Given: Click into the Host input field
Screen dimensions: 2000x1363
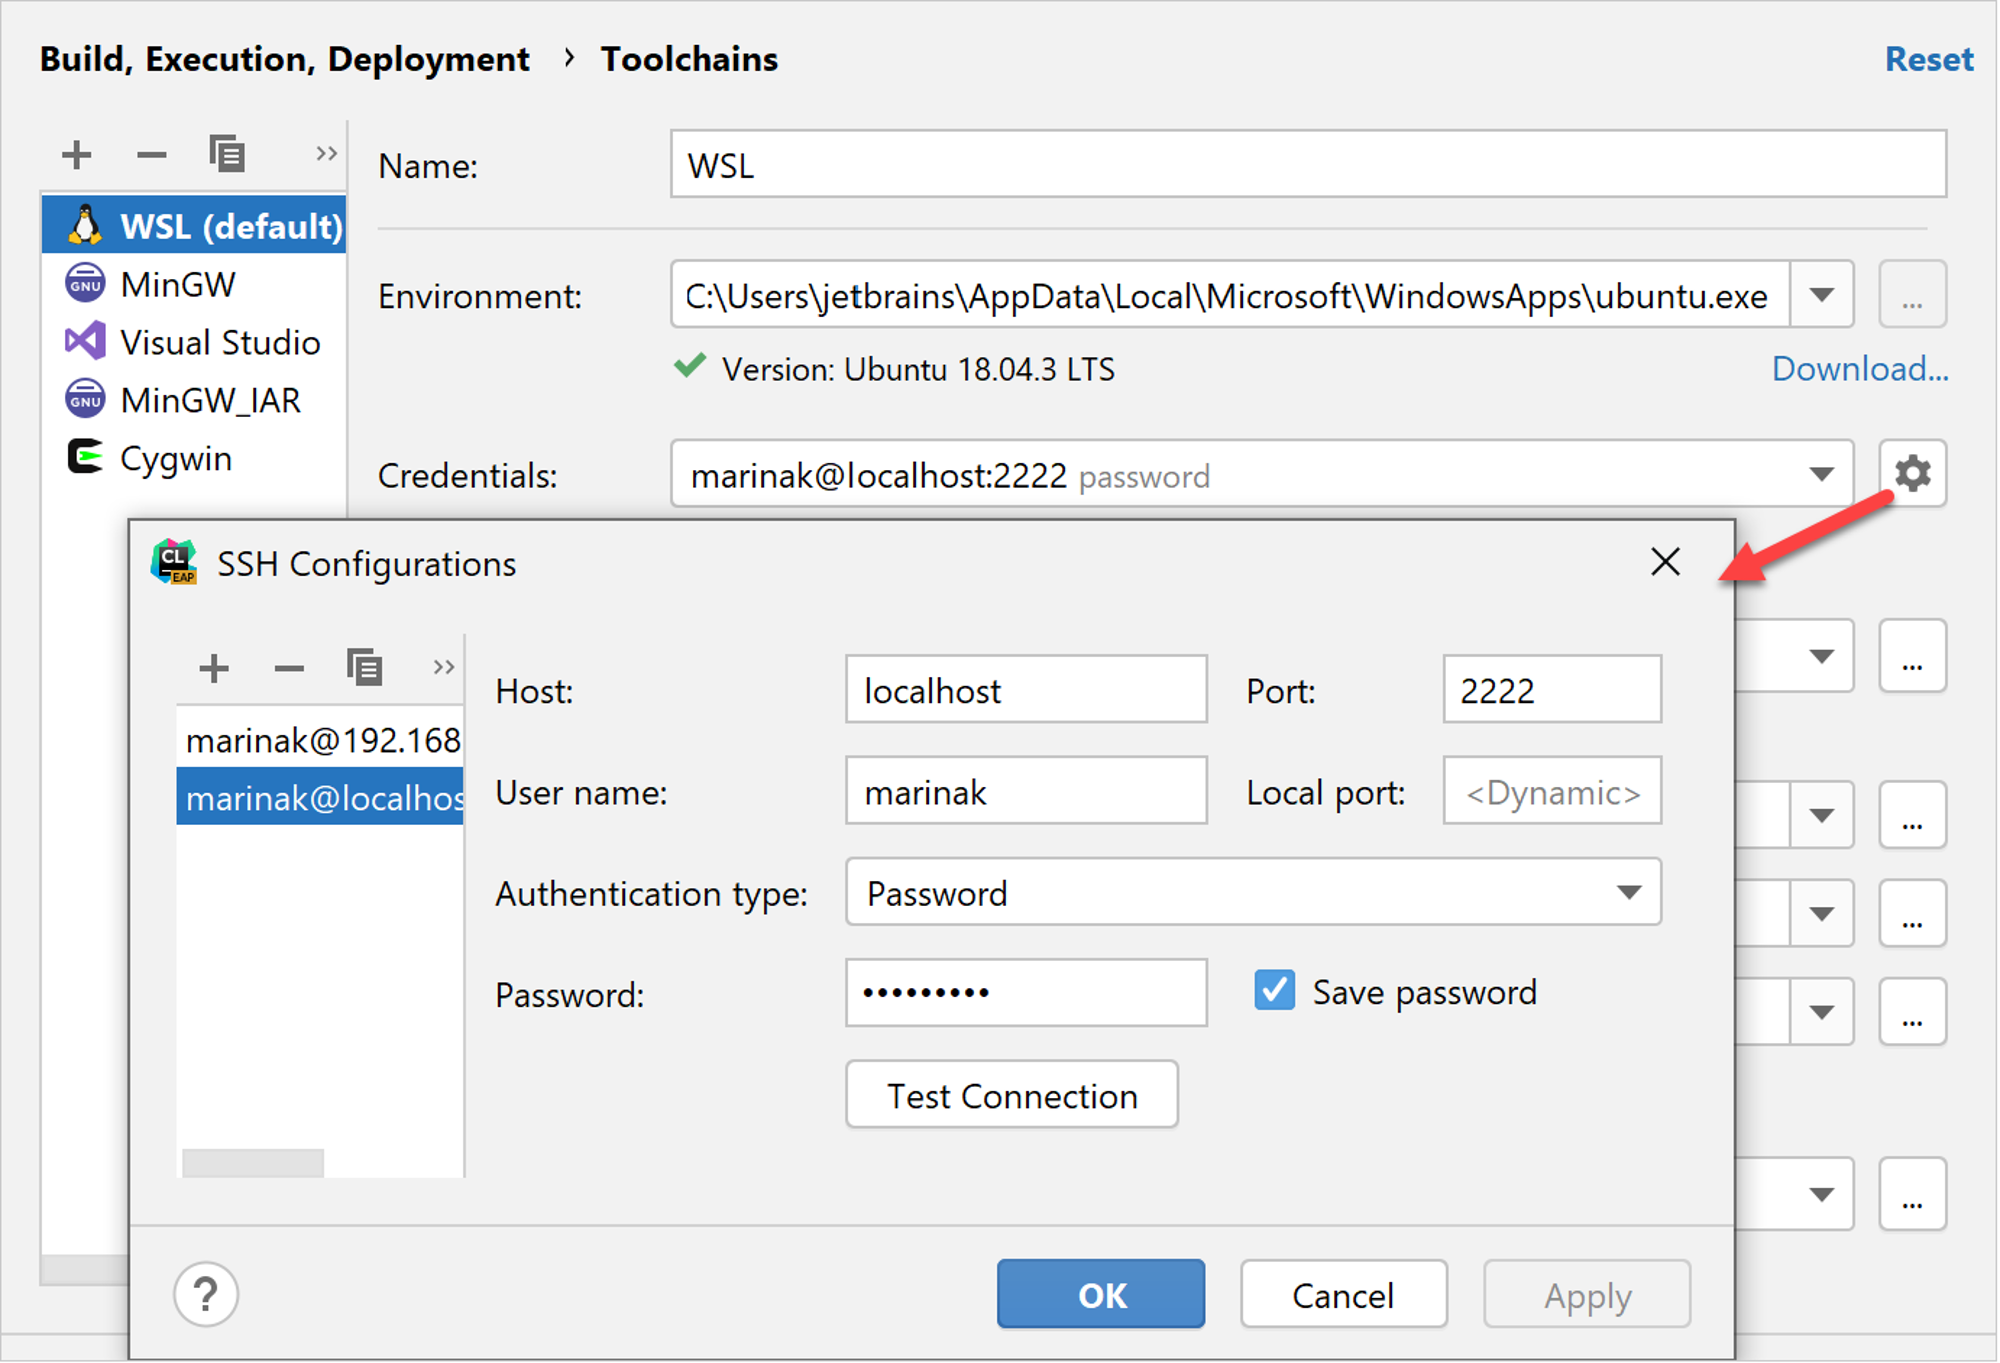Looking at the screenshot, I should (x=1026, y=690).
